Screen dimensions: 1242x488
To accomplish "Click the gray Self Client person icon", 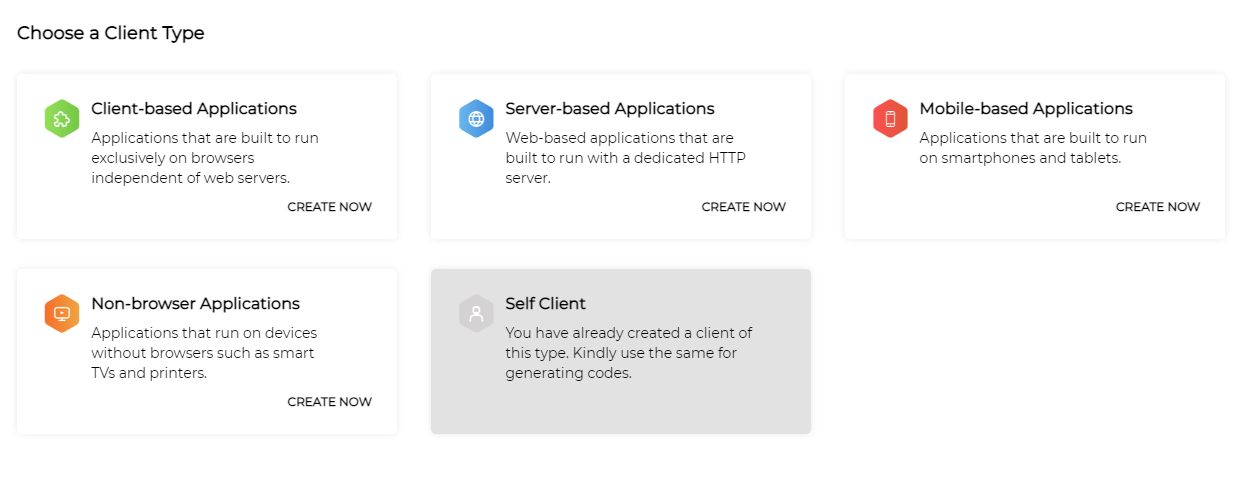I will pos(476,314).
